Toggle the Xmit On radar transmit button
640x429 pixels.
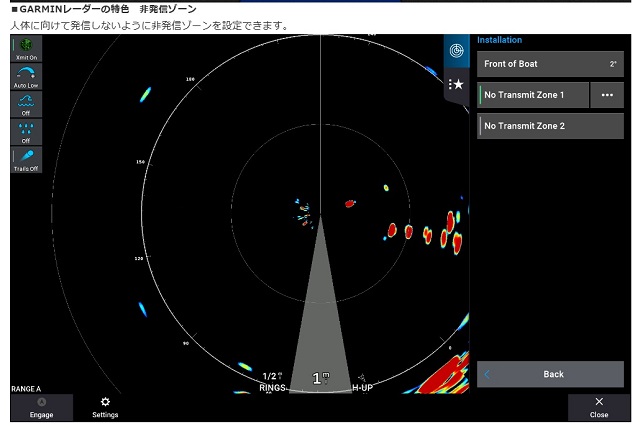point(26,49)
